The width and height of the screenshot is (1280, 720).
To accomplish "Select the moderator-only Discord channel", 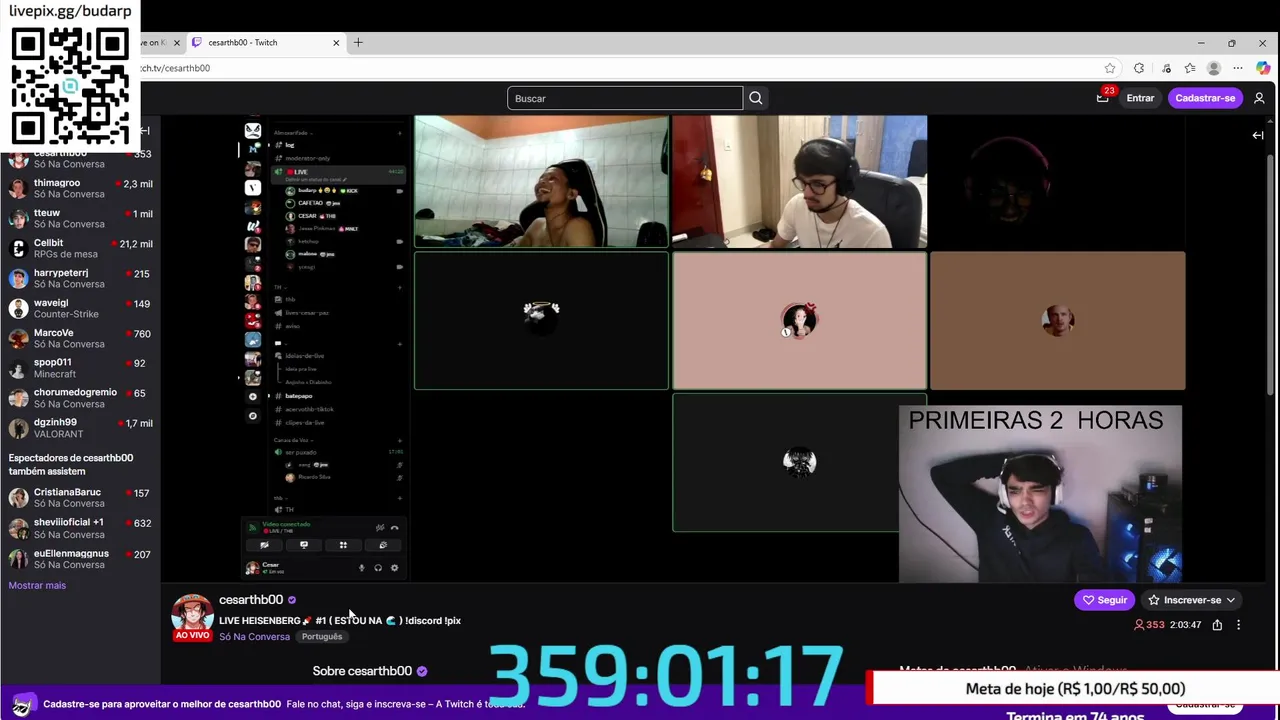I will (308, 158).
